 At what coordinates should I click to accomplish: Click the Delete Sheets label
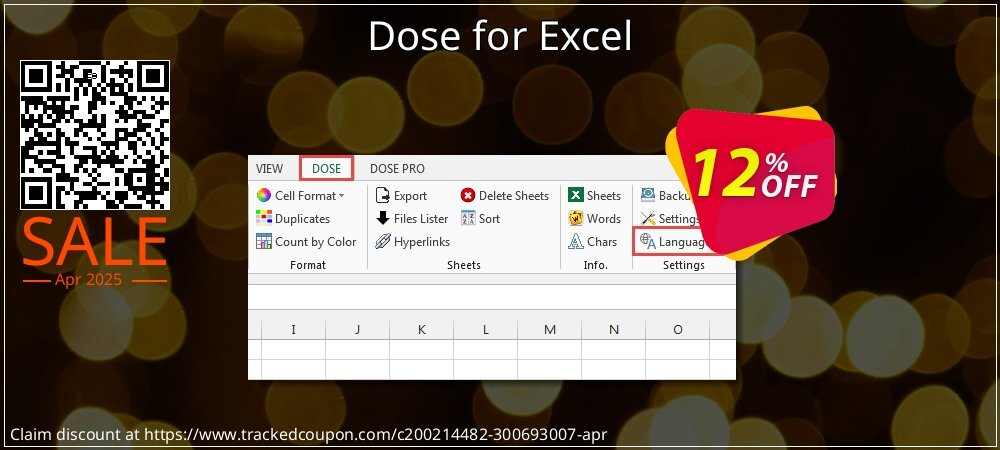pyautogui.click(x=514, y=196)
